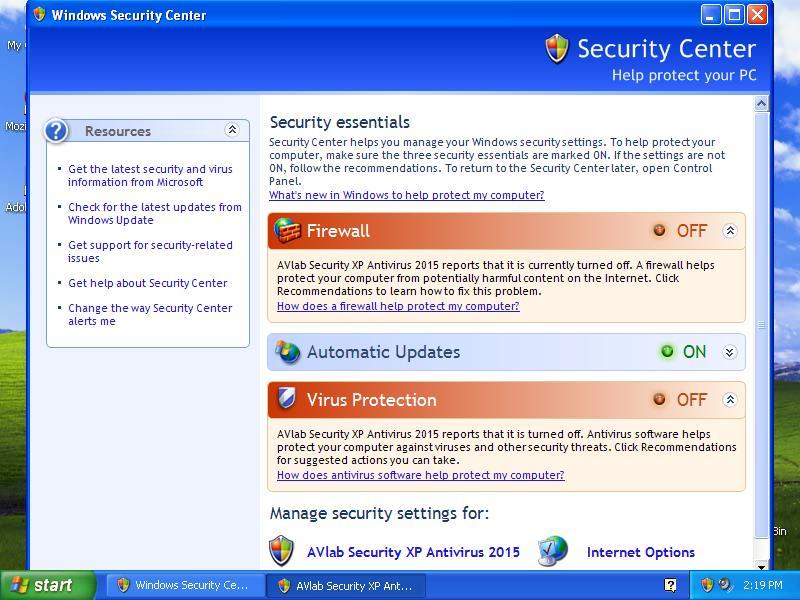Open 'Check for the latest updates' link

pyautogui.click(x=154, y=213)
